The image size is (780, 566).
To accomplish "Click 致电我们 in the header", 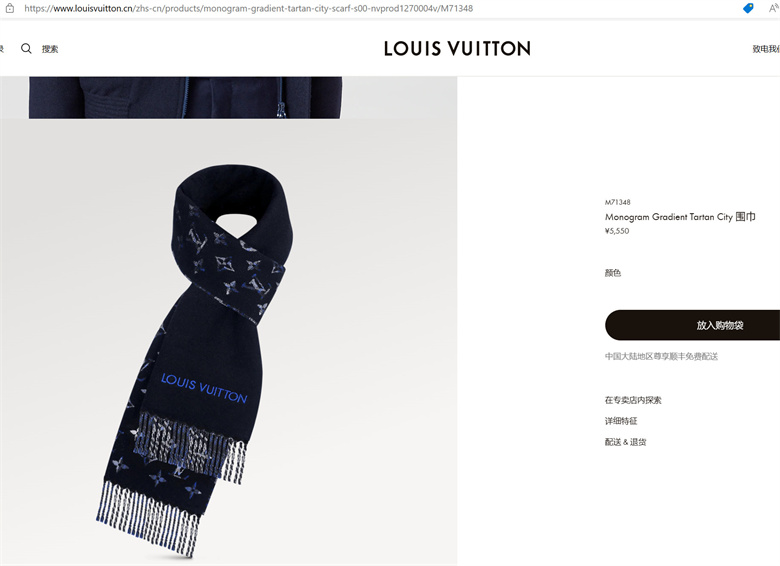I will tap(766, 49).
